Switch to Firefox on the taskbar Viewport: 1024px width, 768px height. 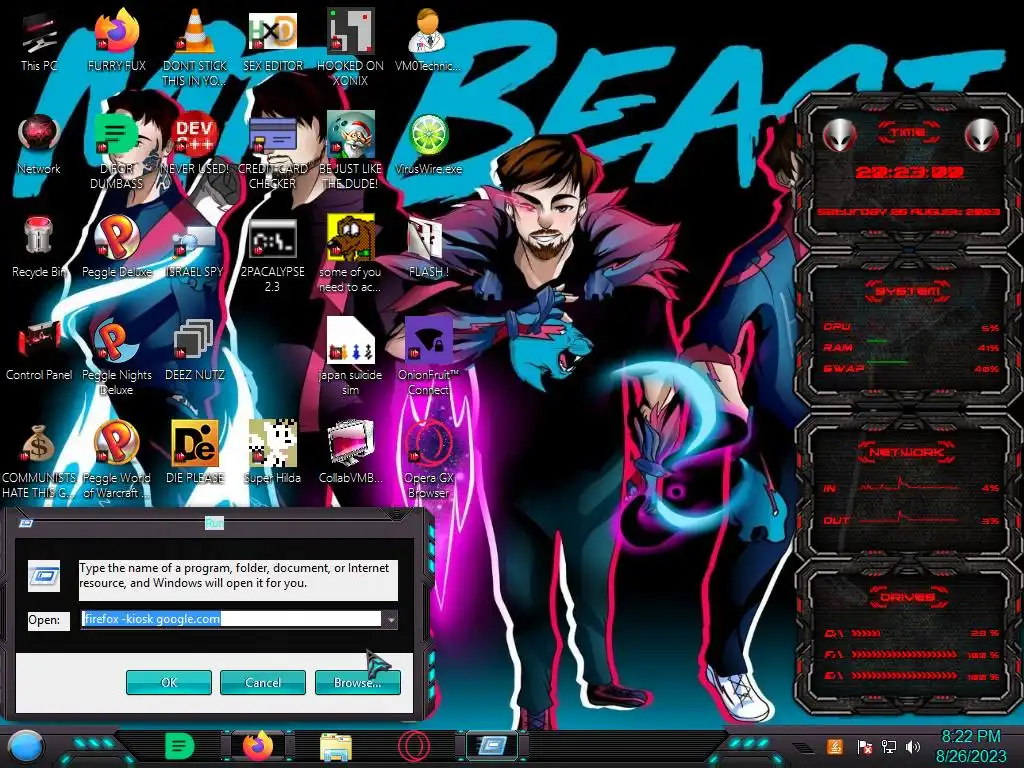[x=258, y=746]
